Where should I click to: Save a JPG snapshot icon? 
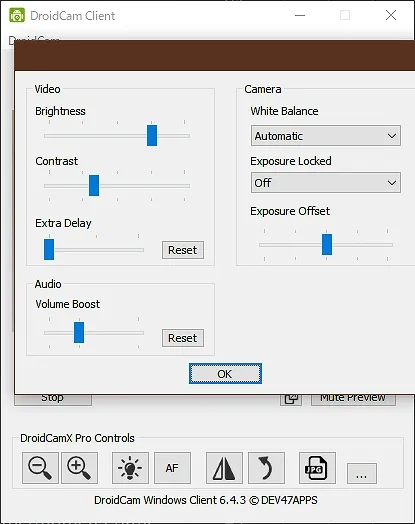tap(317, 468)
